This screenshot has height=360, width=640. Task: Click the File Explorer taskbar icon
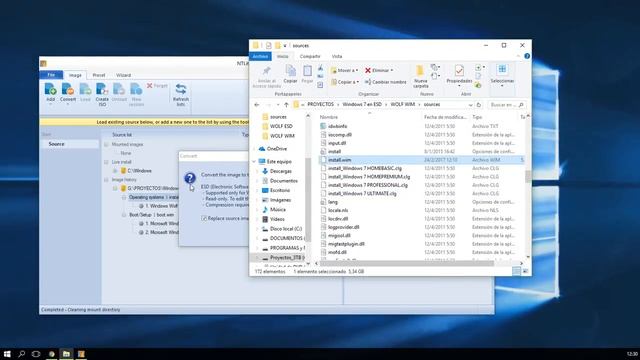pyautogui.click(x=66, y=354)
